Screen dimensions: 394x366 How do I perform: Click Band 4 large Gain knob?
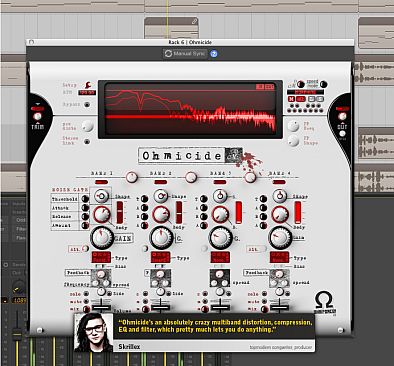(x=280, y=238)
